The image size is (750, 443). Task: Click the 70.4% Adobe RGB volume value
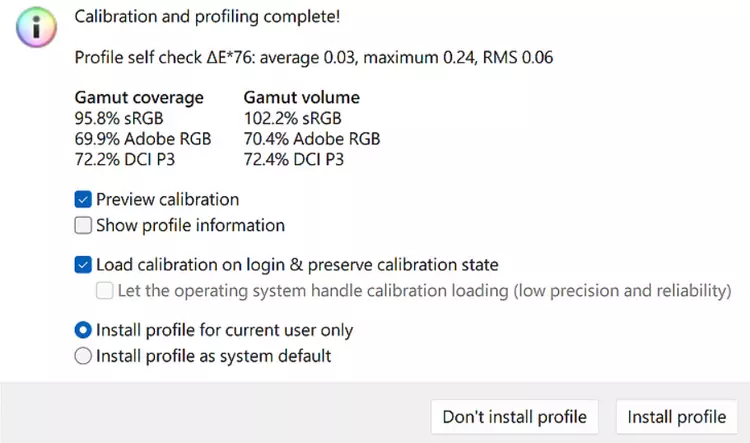coord(311,138)
